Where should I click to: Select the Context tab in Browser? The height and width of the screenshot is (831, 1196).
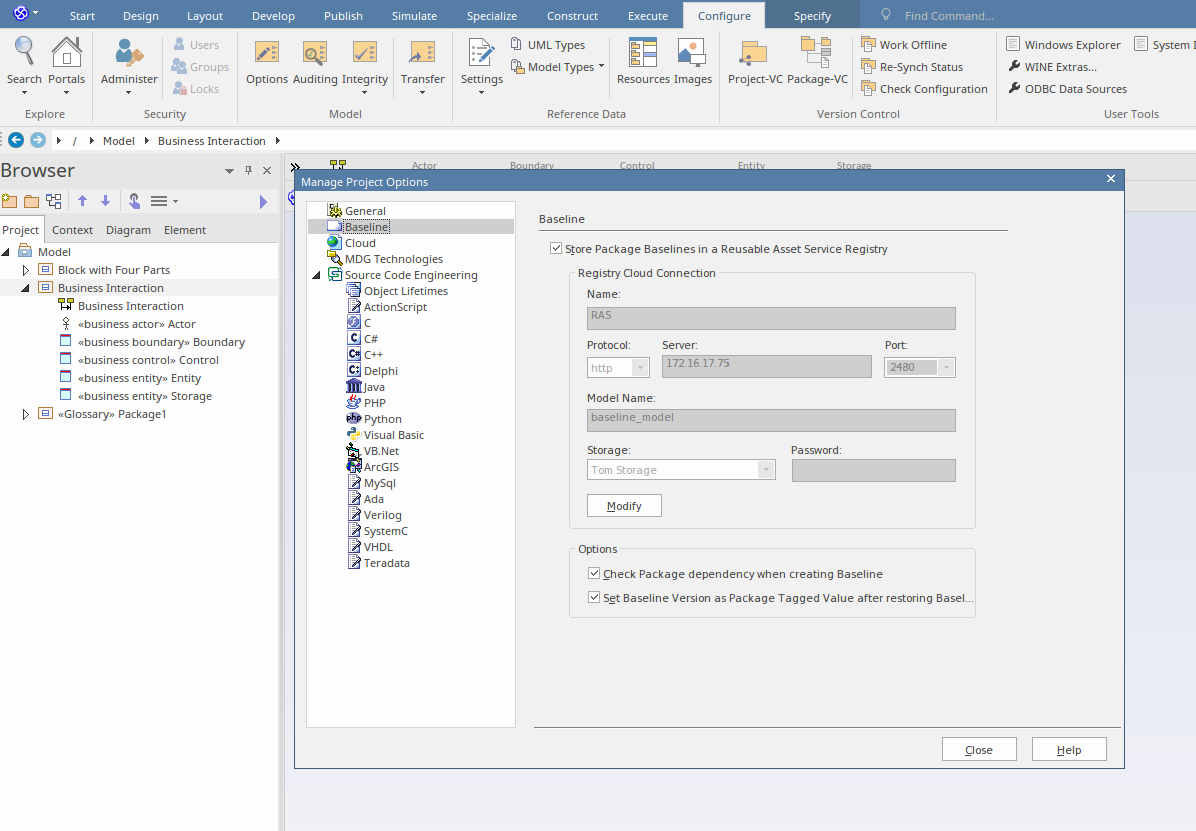[x=72, y=230]
